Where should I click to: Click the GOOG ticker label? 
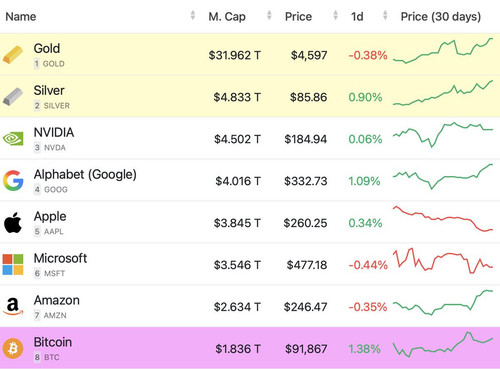(56, 190)
